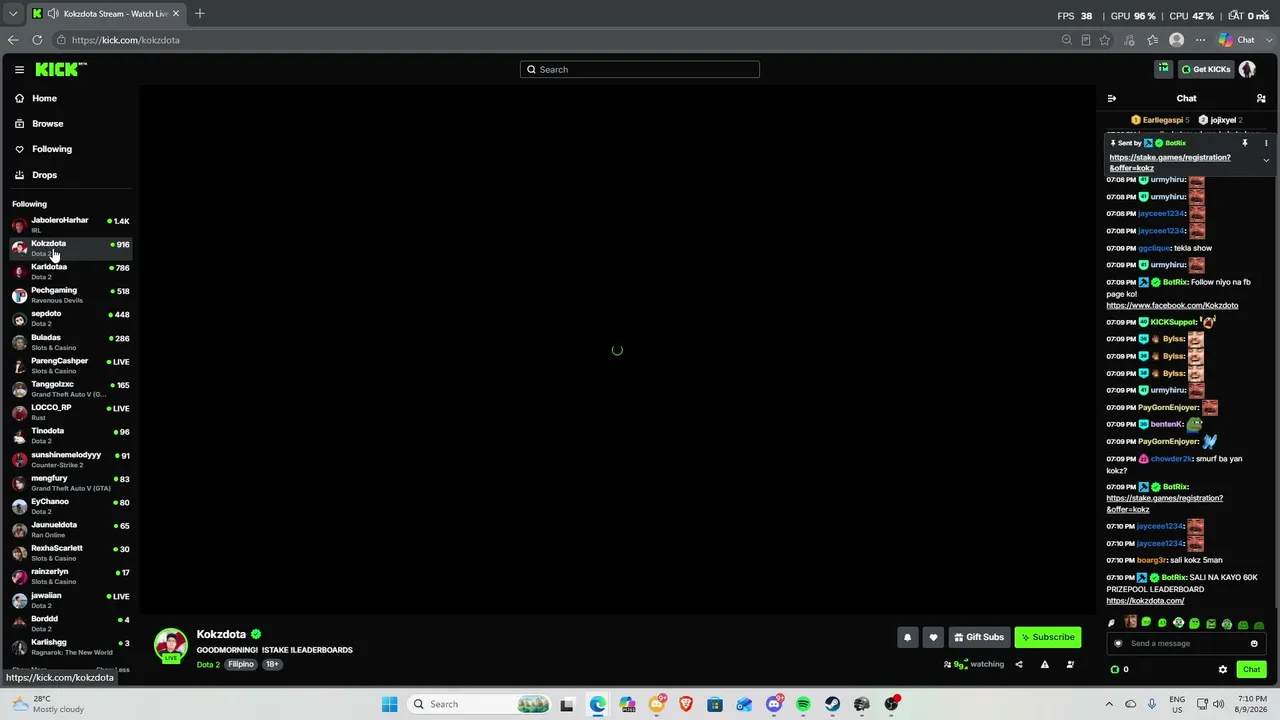Open the Buladas channel
The height and width of the screenshot is (720, 1280).
[70, 342]
